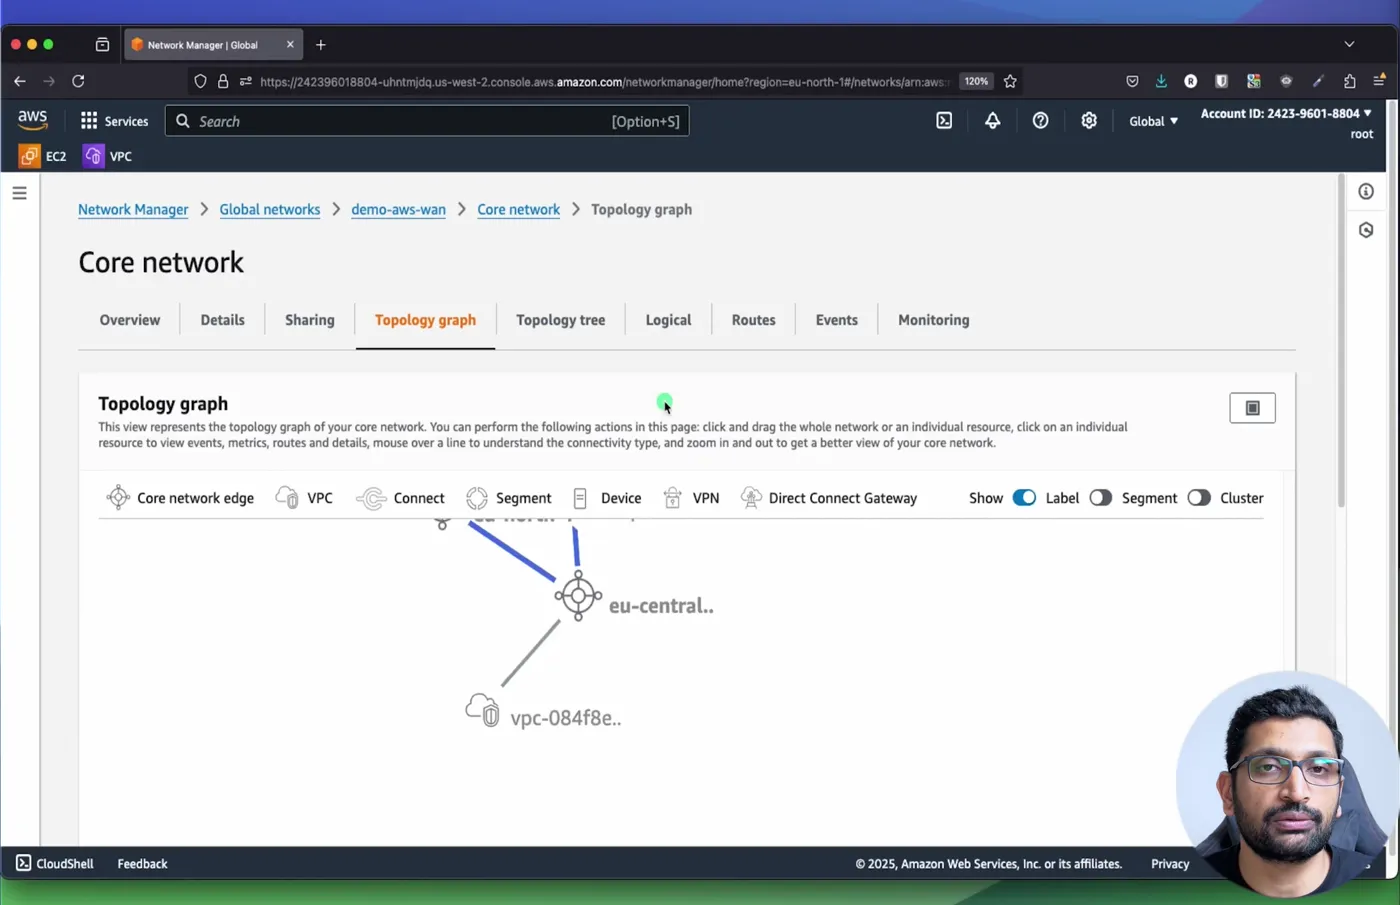Image resolution: width=1400 pixels, height=905 pixels.
Task: Enable the Cluster toggle
Action: pos(1199,498)
